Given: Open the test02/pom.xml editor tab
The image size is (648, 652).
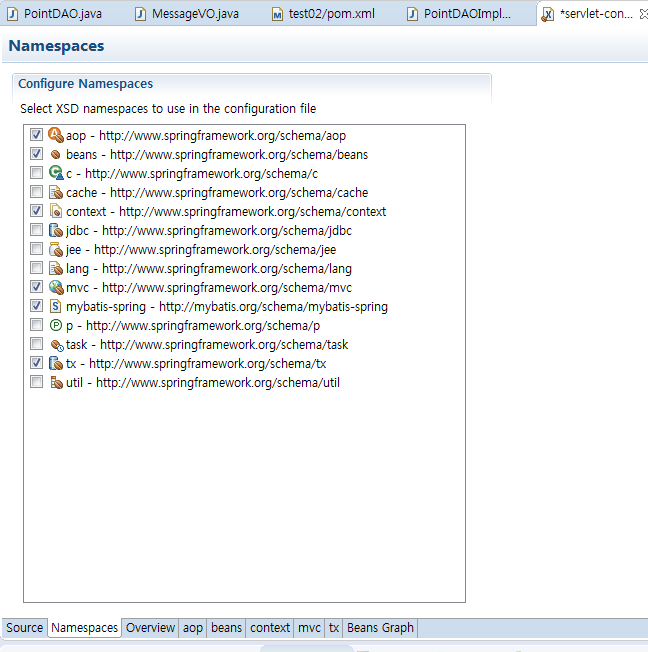Looking at the screenshot, I should pos(331,14).
